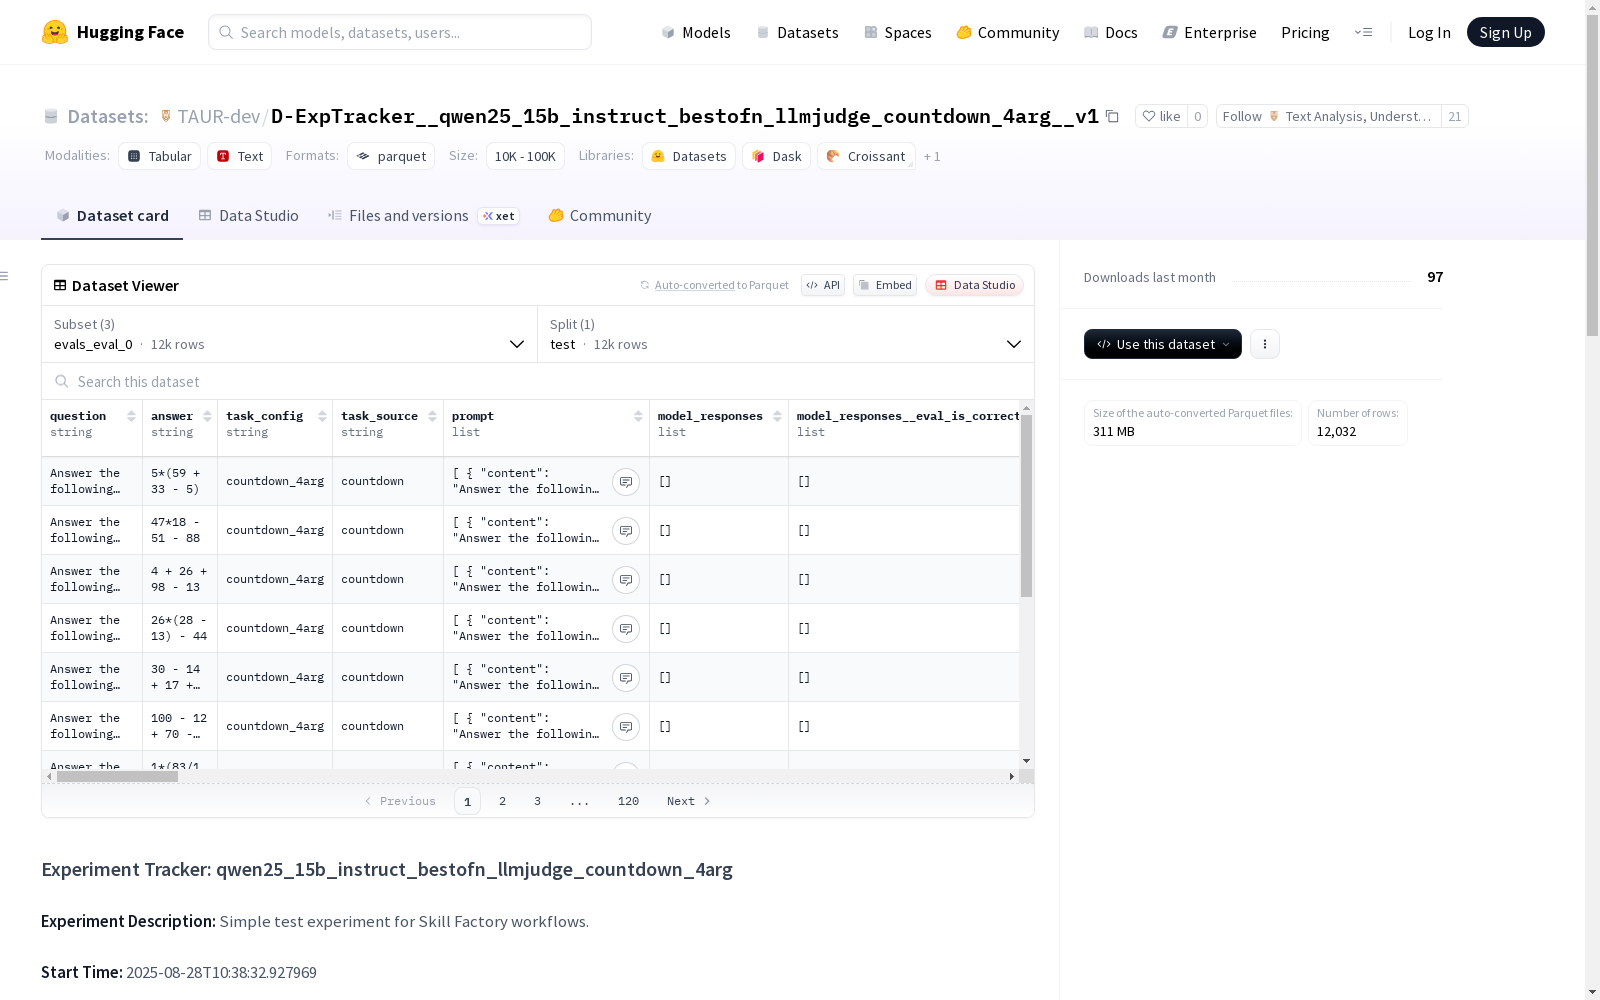Screen dimensions: 1600x1000
Task: Go to page 3 of dataset rows
Action: 537,801
